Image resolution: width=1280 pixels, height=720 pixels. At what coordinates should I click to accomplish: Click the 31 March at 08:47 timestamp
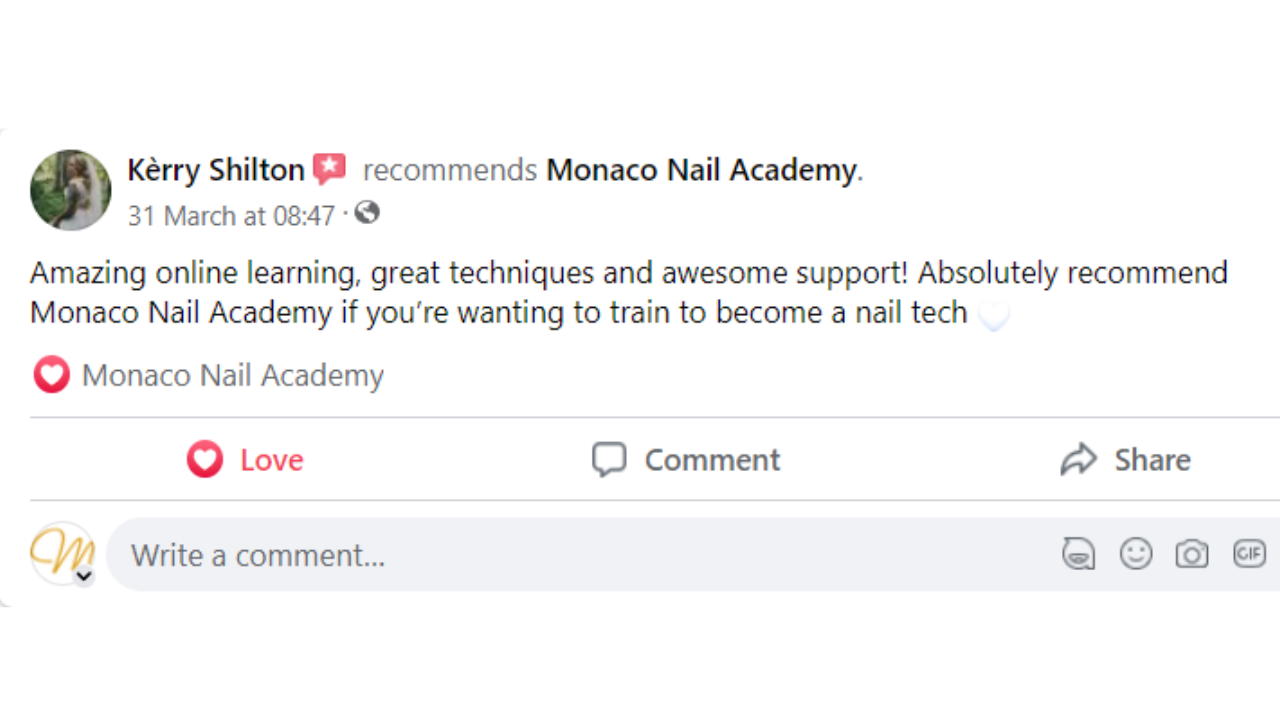tap(231, 215)
